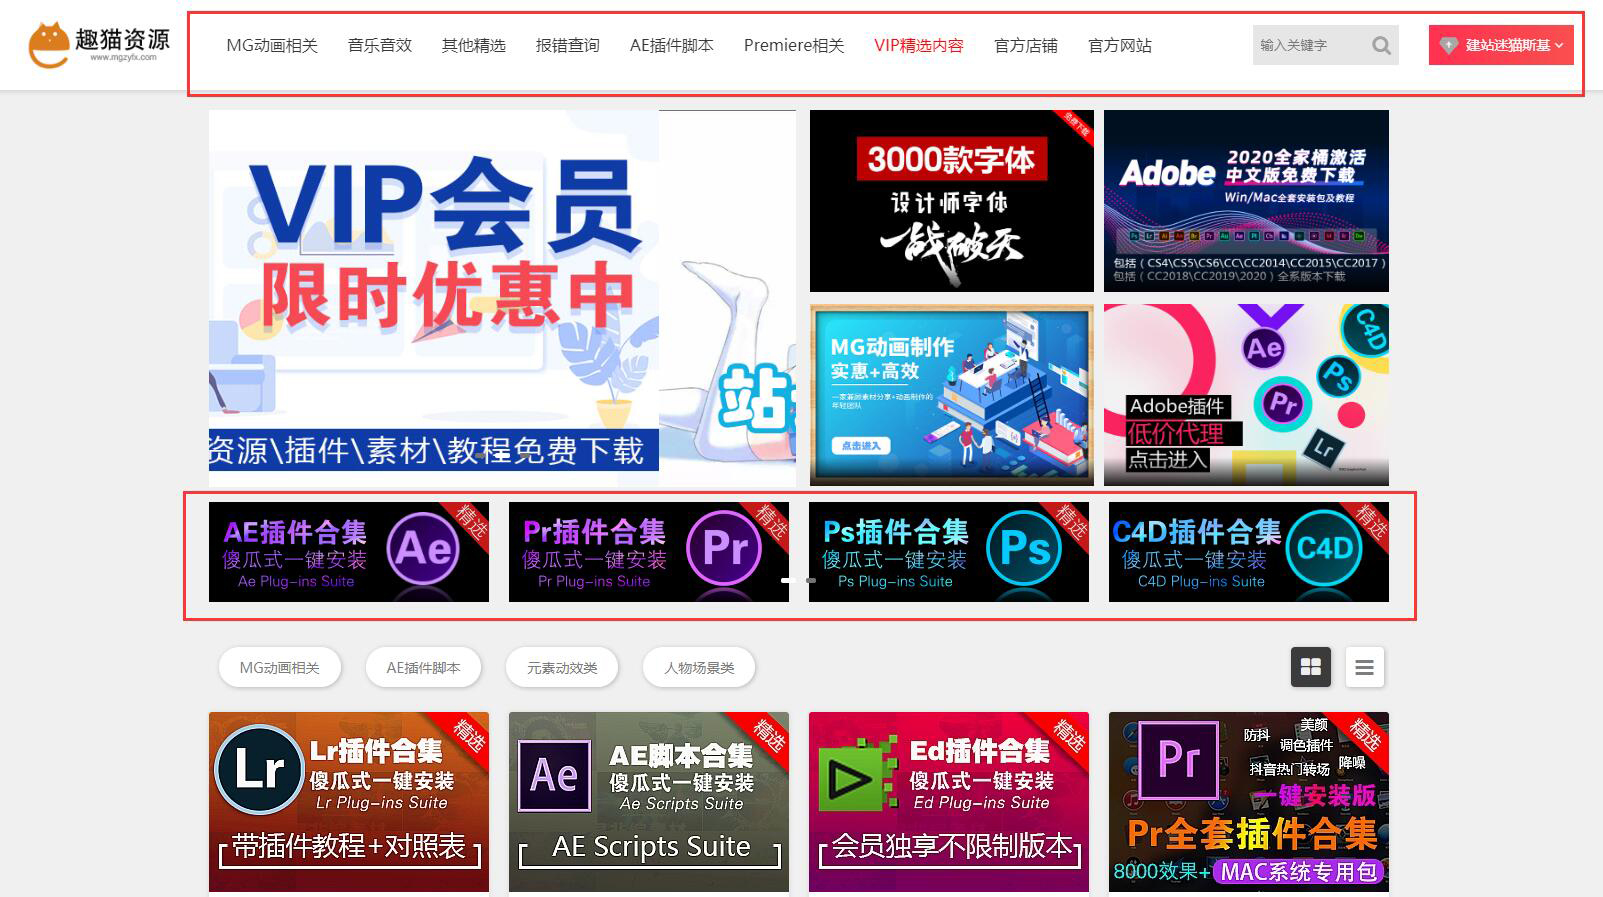Open the Ps插件合集 banner

[x=948, y=552]
